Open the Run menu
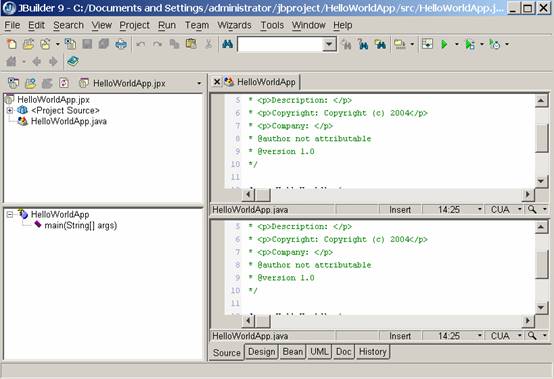 [x=167, y=25]
